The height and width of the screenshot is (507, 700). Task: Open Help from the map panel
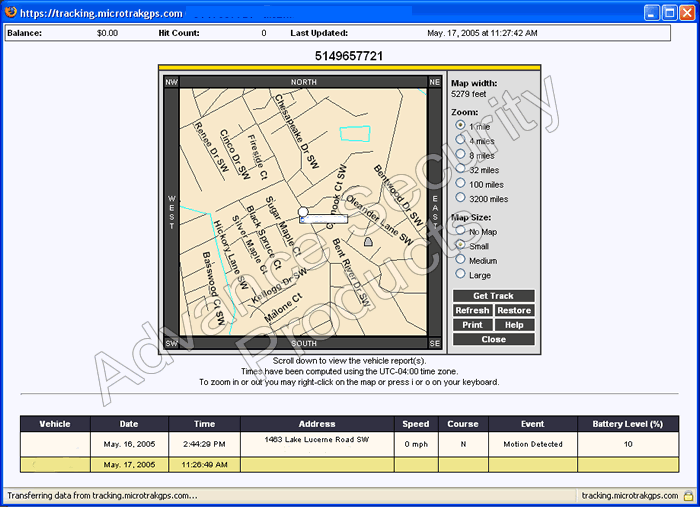point(514,325)
